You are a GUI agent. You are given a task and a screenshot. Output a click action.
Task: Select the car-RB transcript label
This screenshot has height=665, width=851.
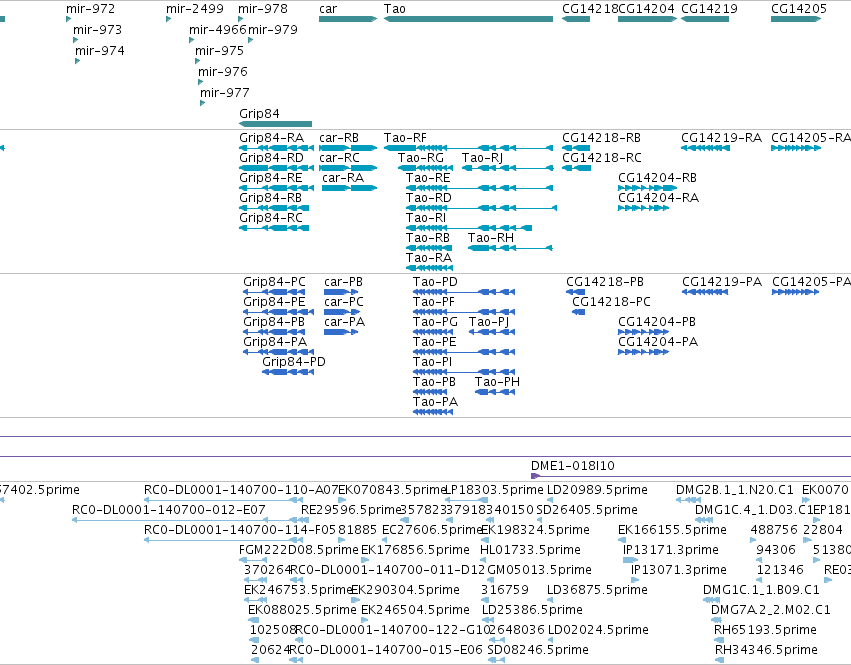(339, 138)
